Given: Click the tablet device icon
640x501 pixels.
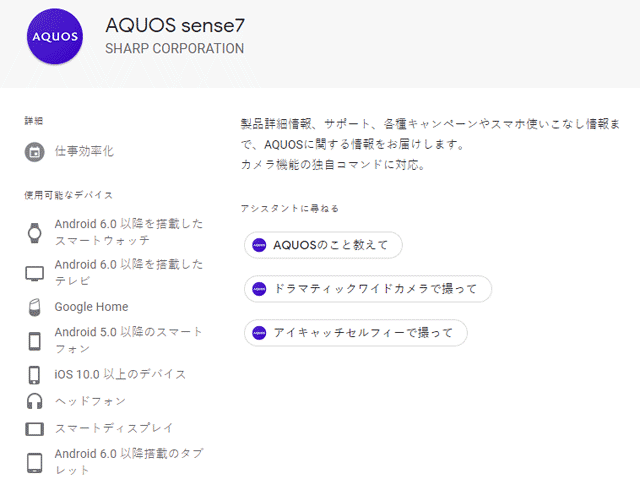Looking at the screenshot, I should (x=35, y=463).
